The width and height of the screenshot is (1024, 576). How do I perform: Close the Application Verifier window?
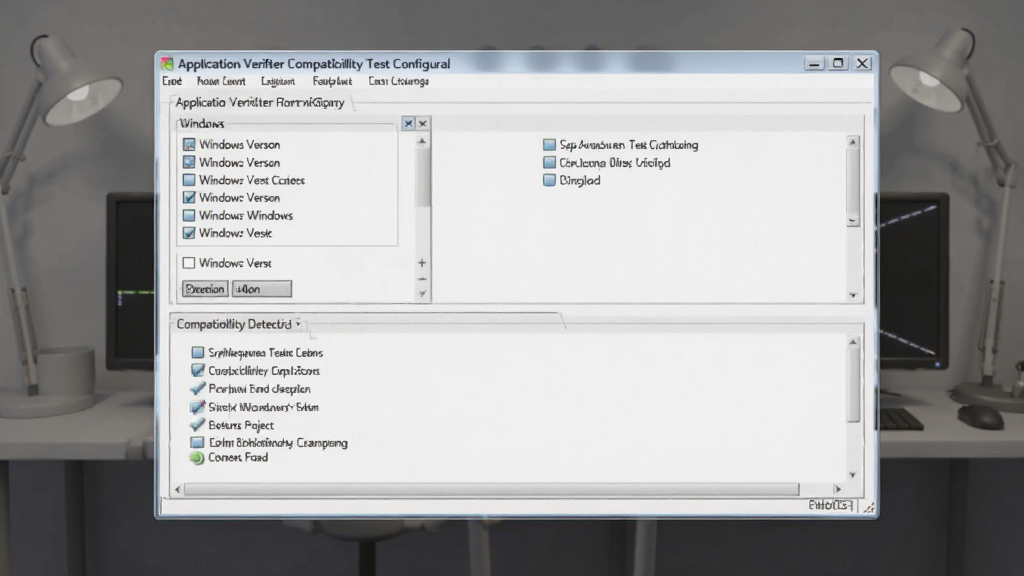862,63
